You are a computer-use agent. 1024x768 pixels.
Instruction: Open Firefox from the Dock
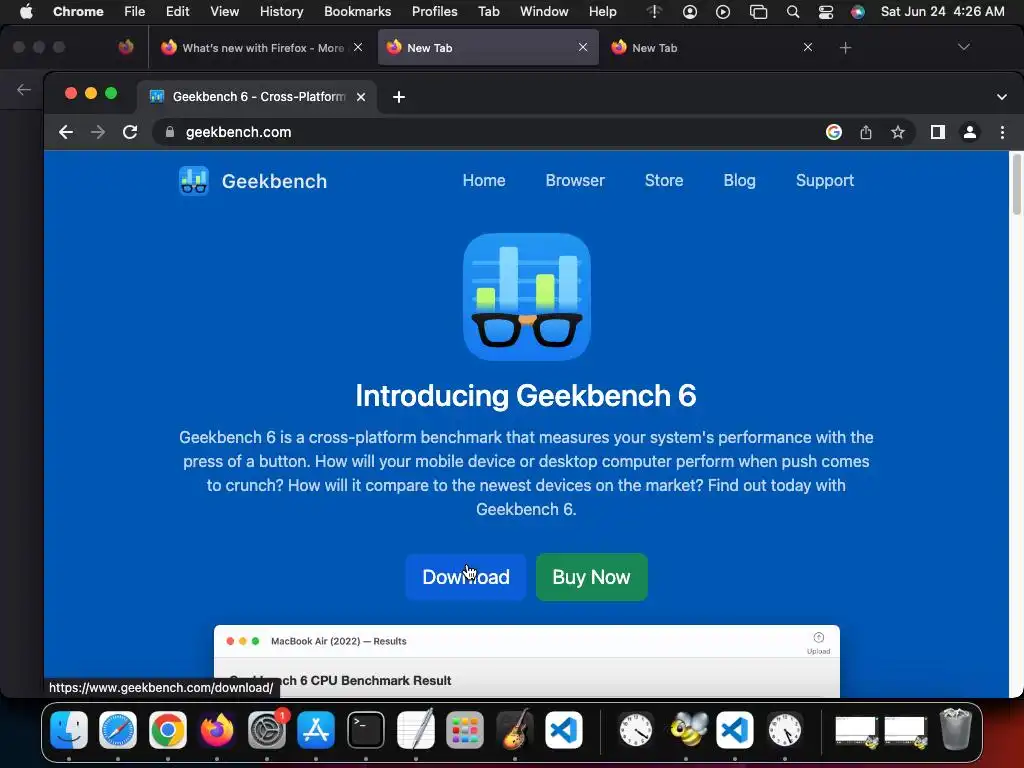click(217, 729)
